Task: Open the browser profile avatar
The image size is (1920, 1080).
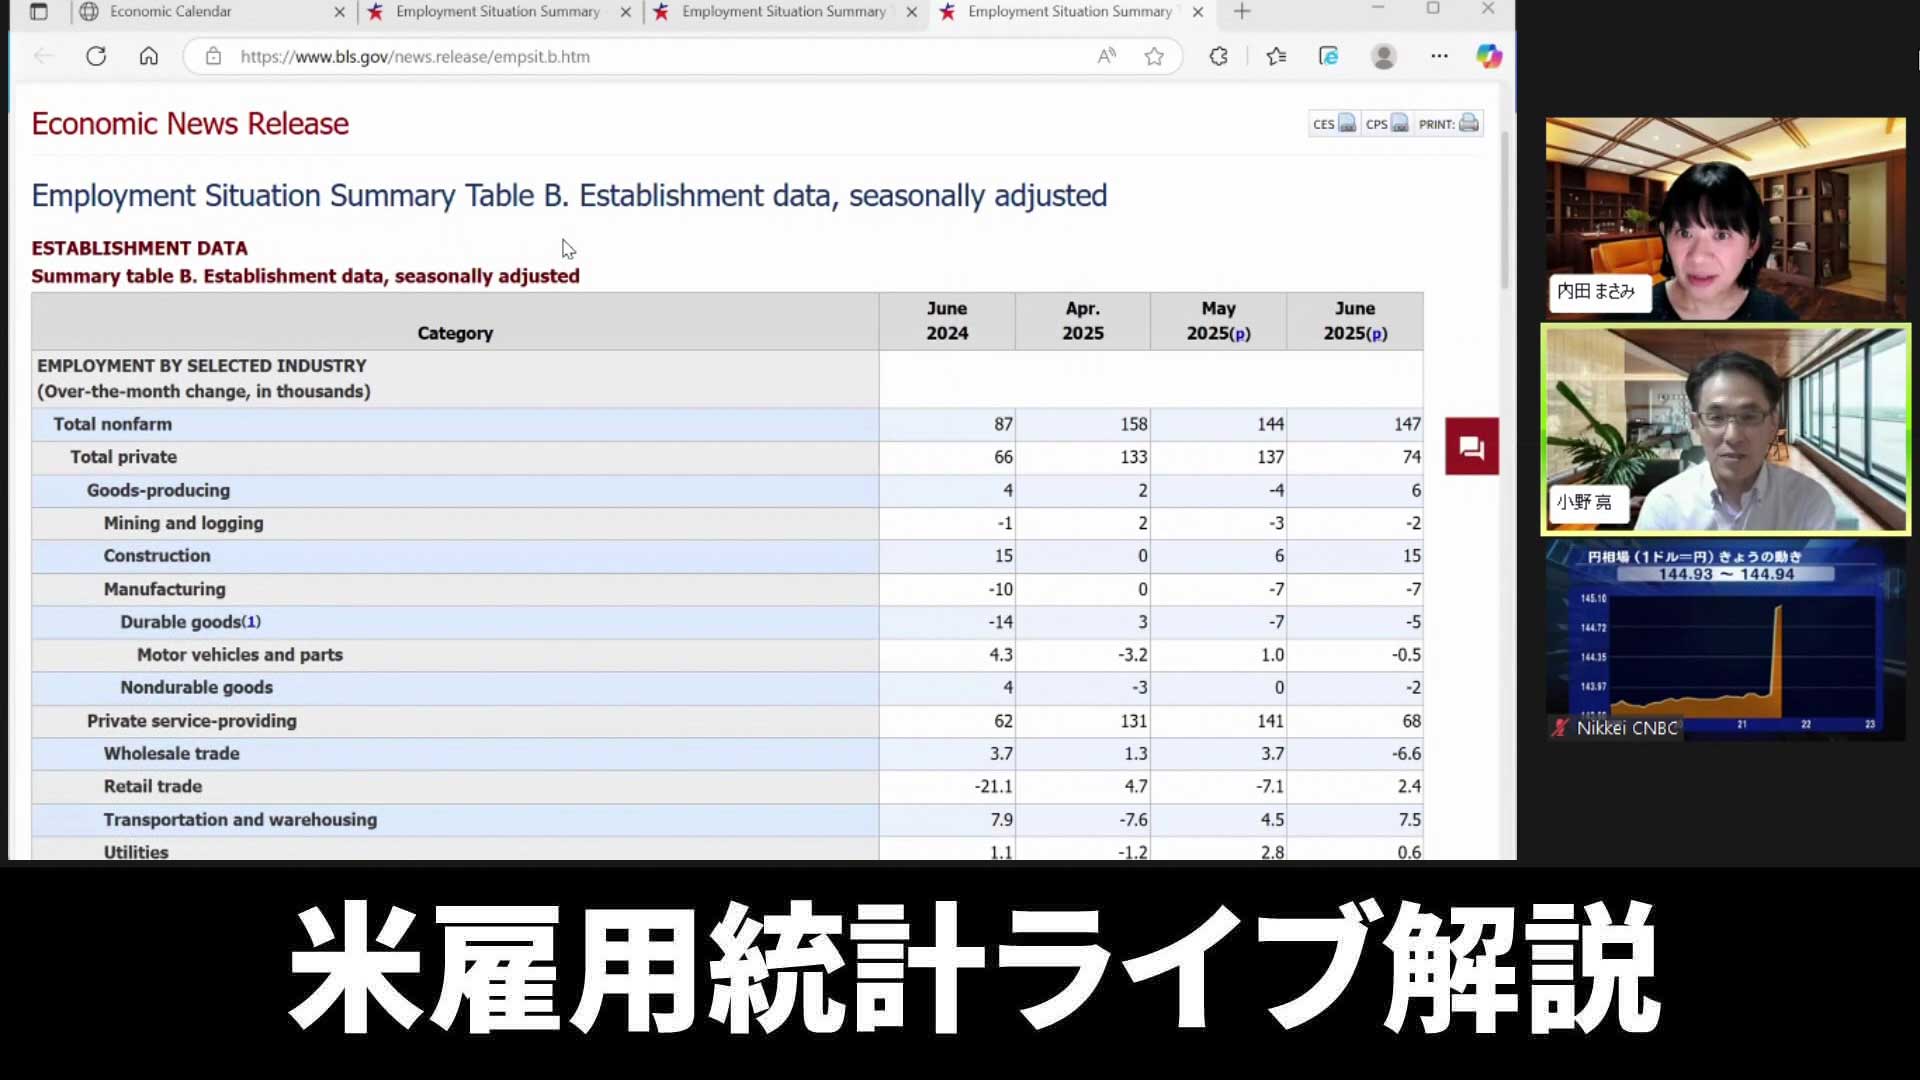Action: (x=1384, y=57)
